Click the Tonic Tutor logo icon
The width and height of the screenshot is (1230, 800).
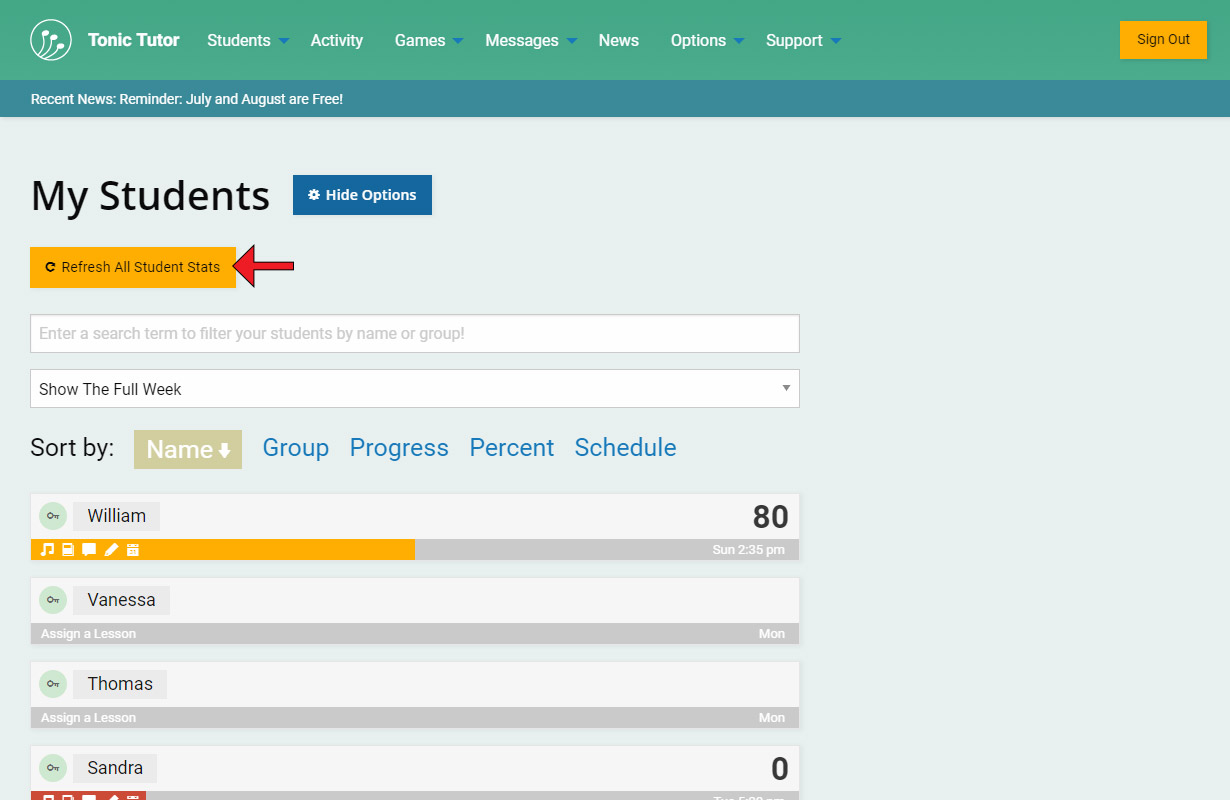(51, 40)
